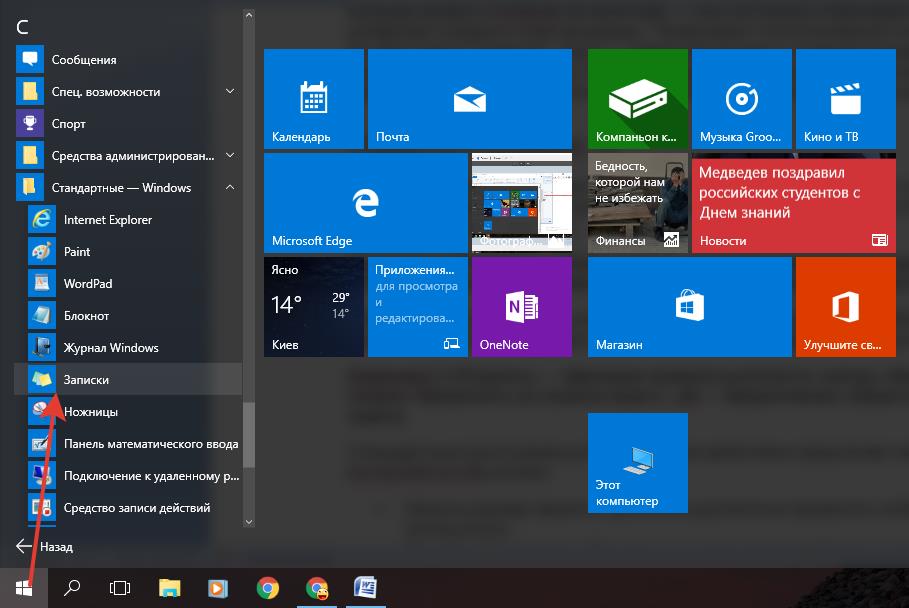Open the Спорт trophy icon
The height and width of the screenshot is (608, 909).
coord(30,123)
